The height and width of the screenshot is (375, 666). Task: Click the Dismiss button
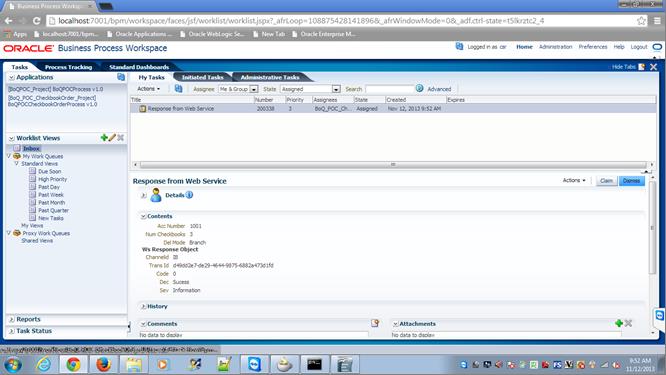(631, 181)
